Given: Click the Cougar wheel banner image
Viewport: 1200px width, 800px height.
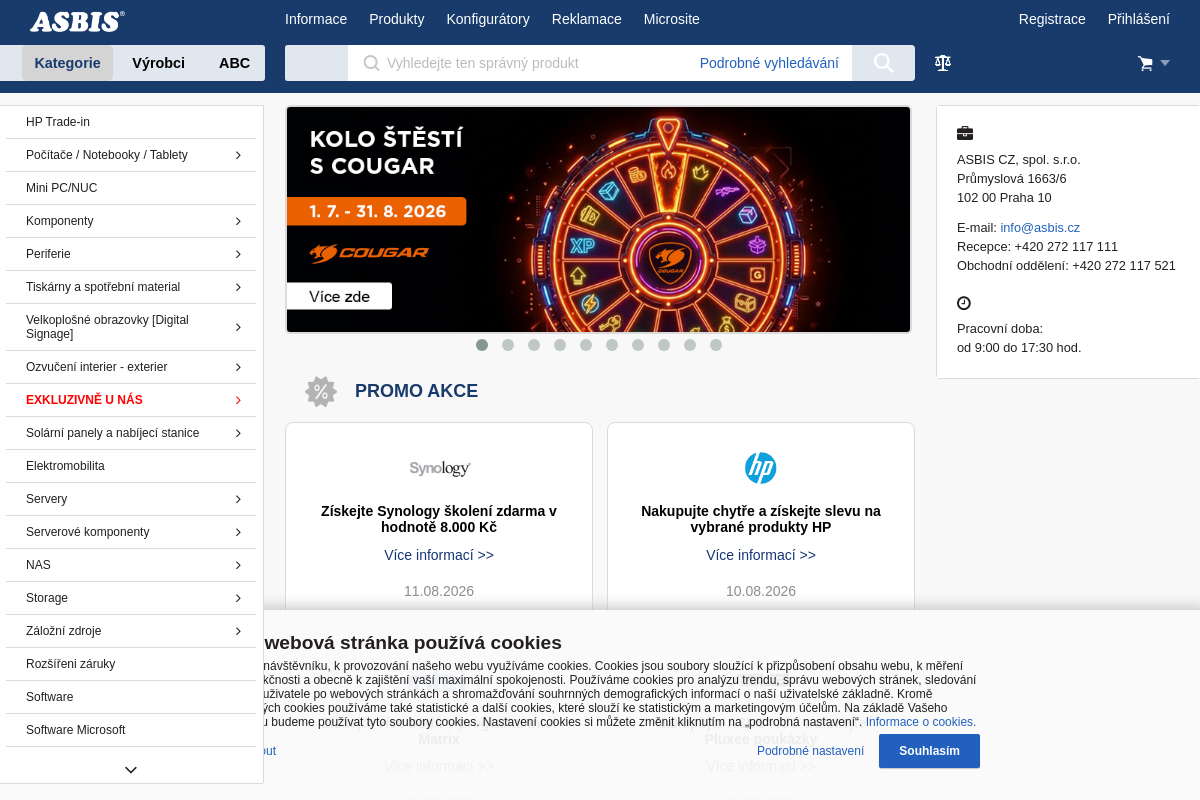Looking at the screenshot, I should (598, 219).
